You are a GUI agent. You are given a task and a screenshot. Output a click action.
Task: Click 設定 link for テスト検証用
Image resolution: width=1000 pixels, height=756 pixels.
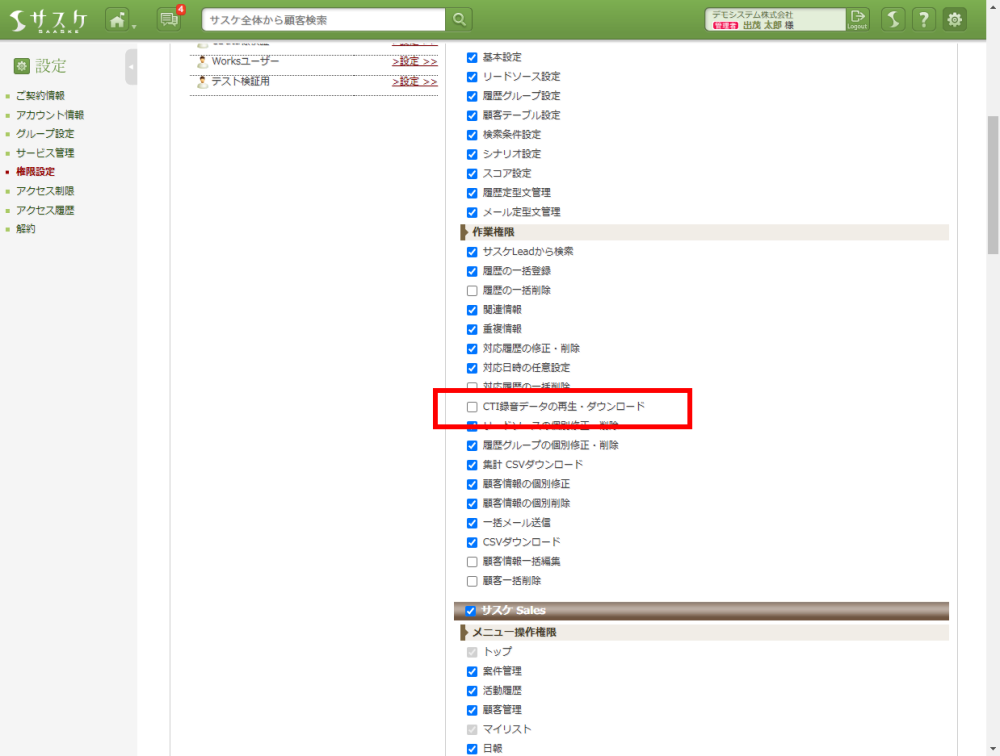(x=414, y=82)
